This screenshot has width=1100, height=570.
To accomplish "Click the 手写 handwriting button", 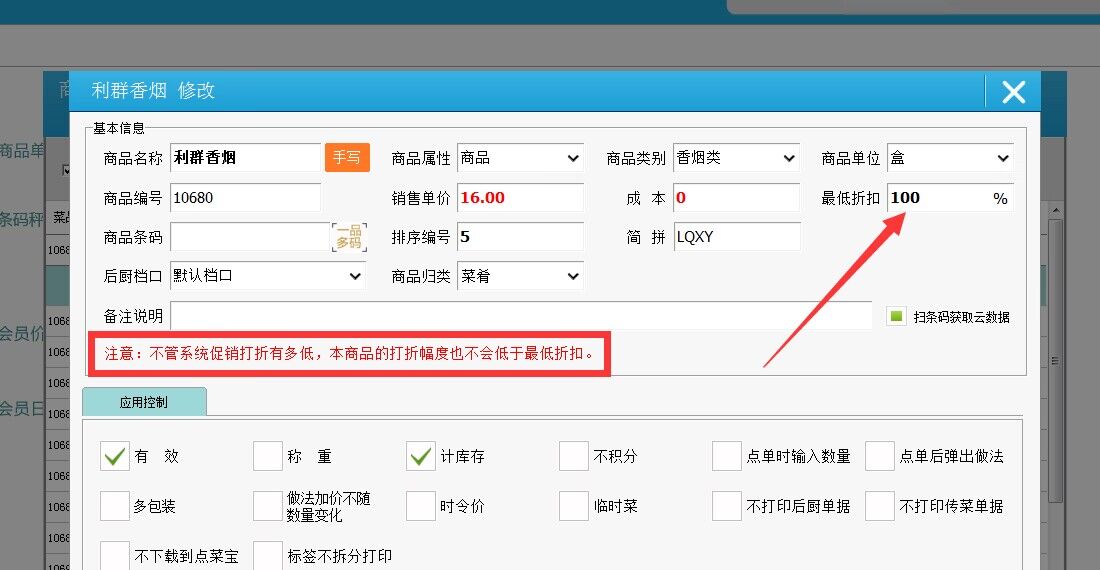I will [347, 158].
